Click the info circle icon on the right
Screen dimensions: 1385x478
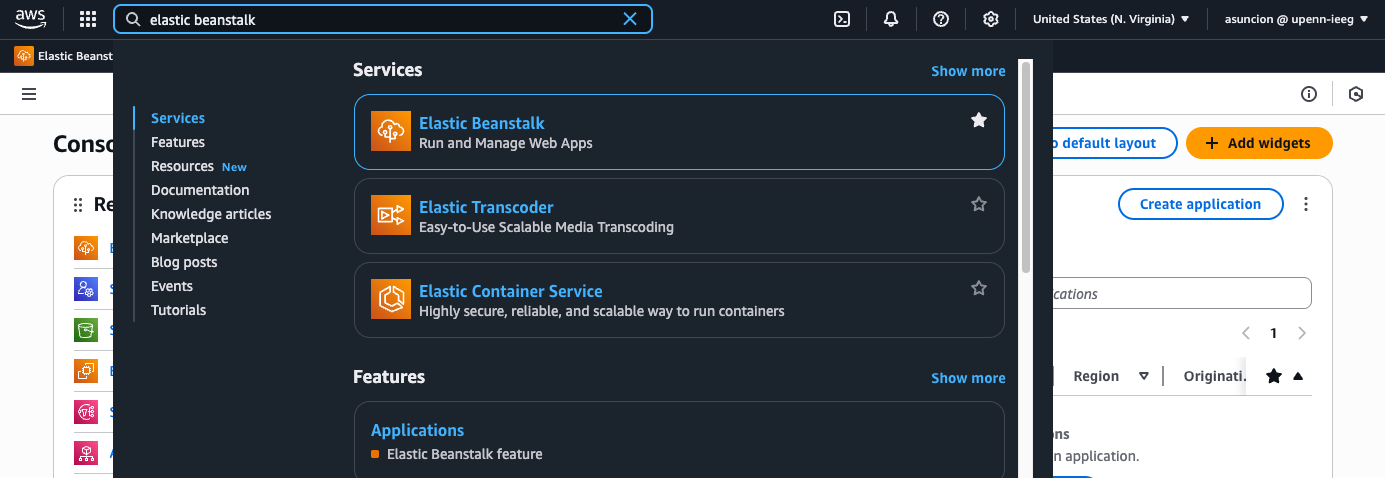(1309, 94)
